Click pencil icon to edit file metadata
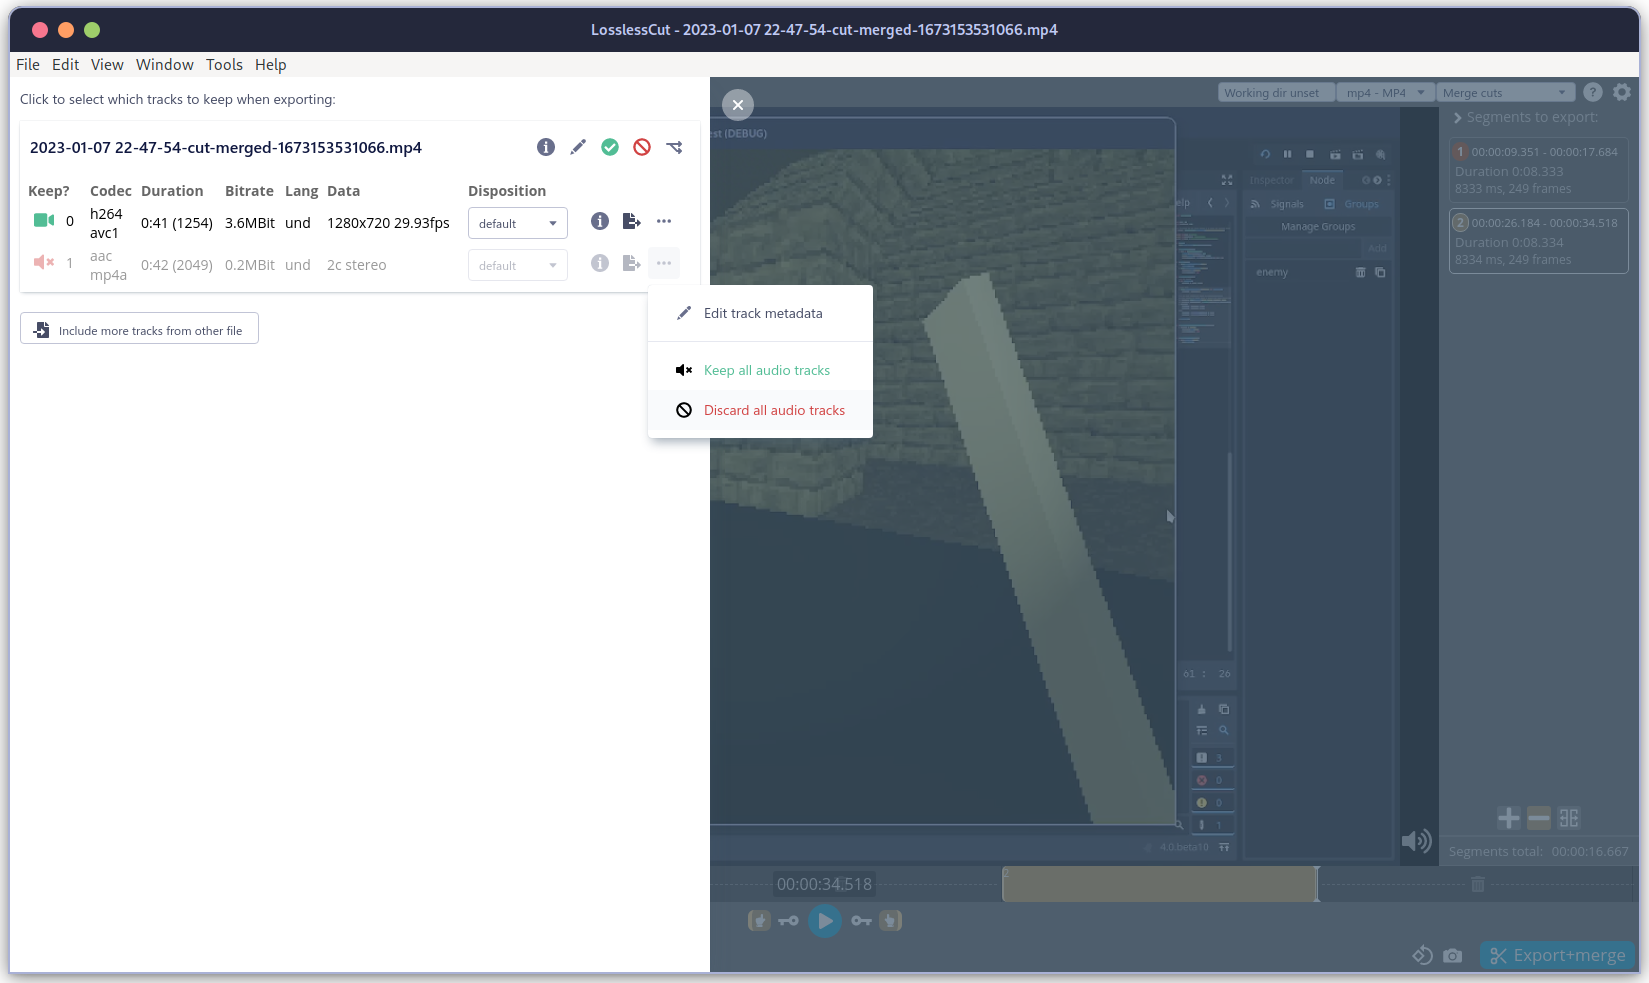The image size is (1649, 983). [x=578, y=147]
